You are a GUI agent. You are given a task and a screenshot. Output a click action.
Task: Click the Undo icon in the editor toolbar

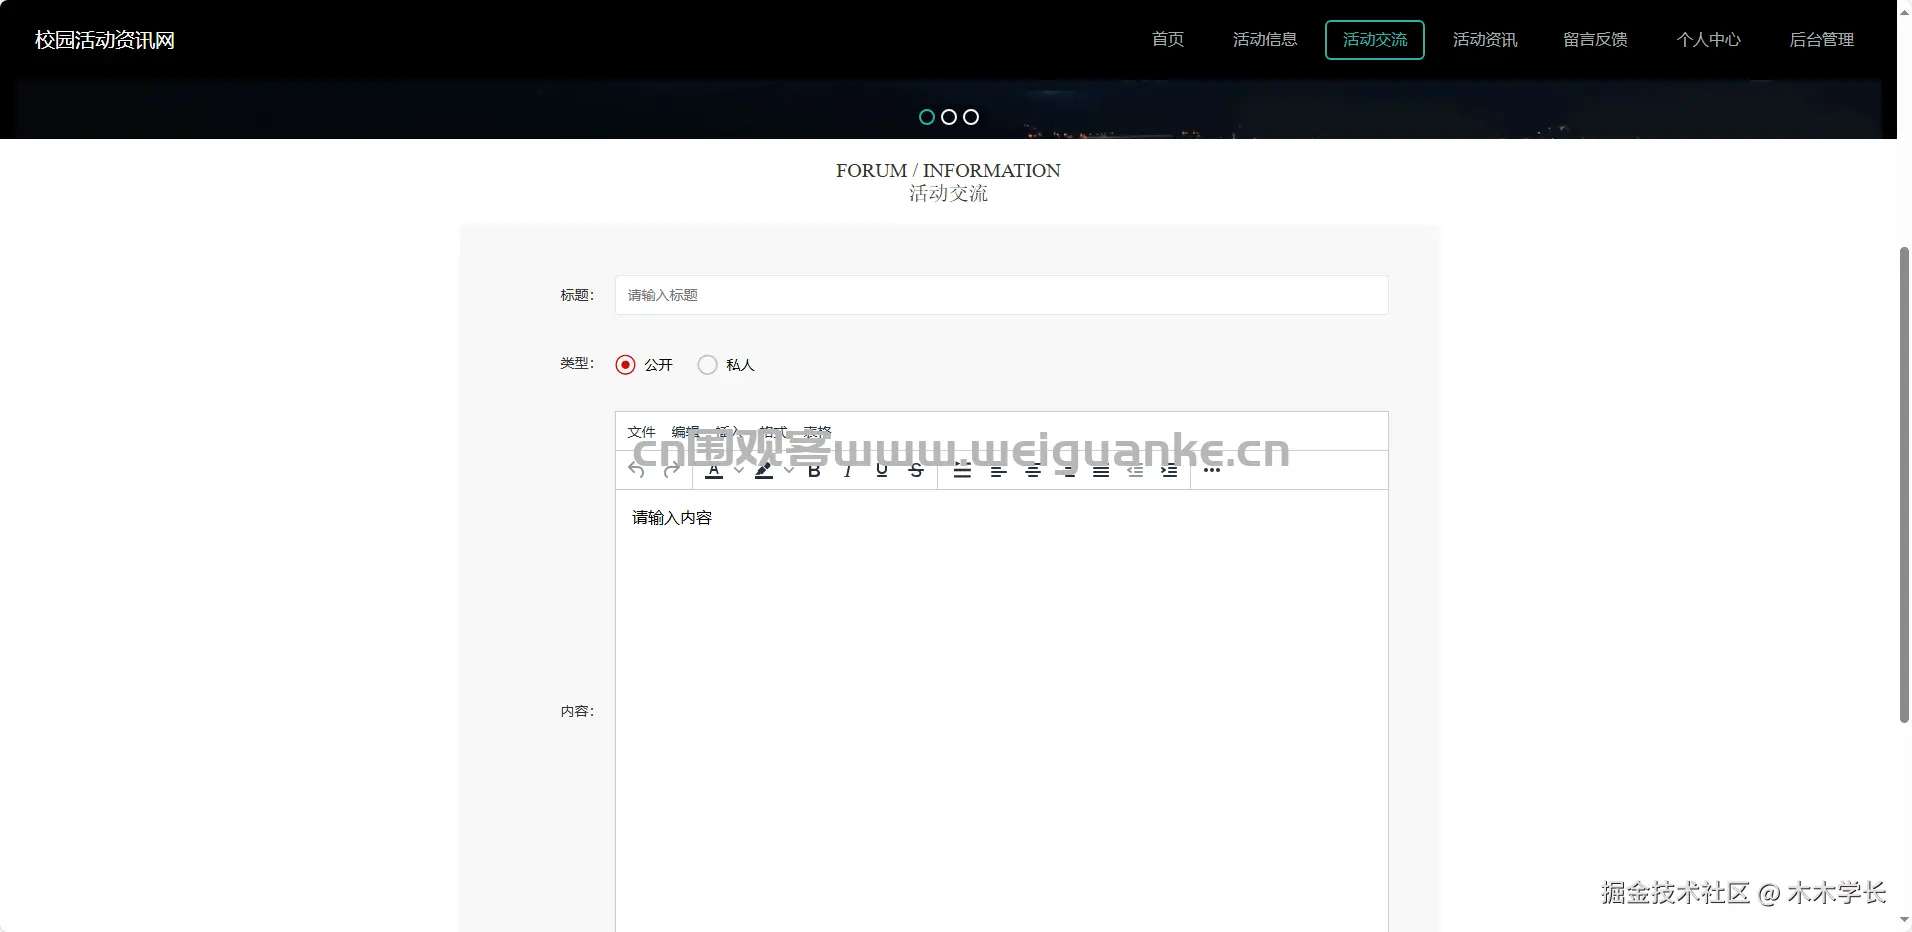(637, 470)
